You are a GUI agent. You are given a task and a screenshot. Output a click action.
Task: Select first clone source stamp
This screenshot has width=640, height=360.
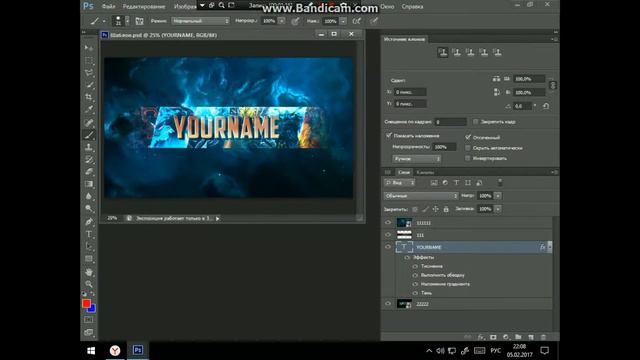coord(443,52)
